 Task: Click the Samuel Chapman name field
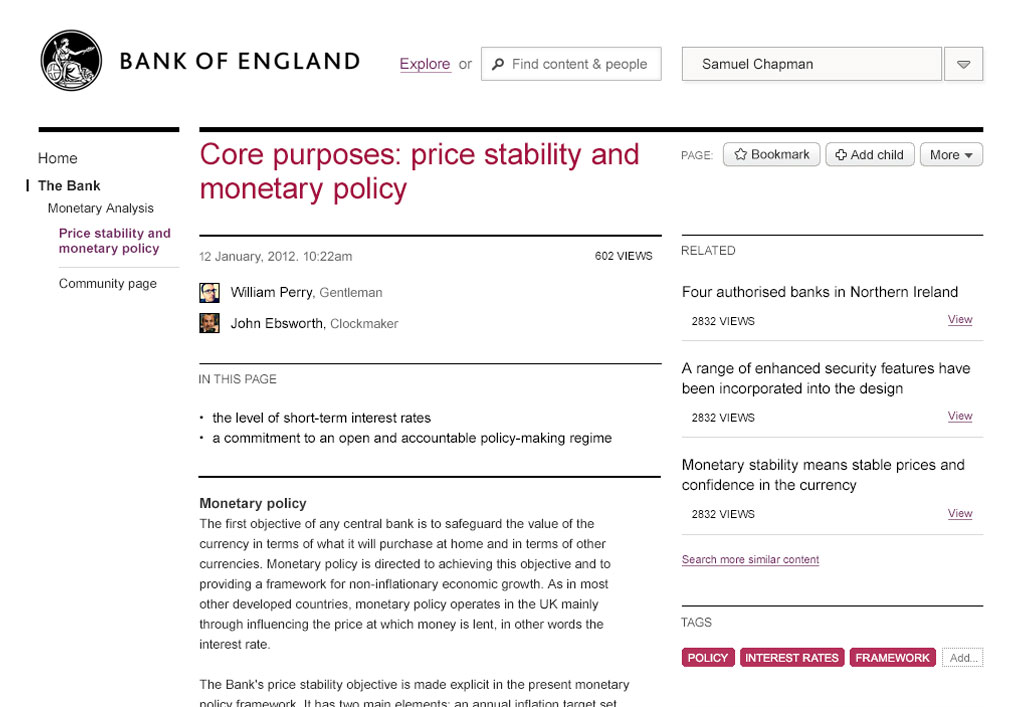811,64
